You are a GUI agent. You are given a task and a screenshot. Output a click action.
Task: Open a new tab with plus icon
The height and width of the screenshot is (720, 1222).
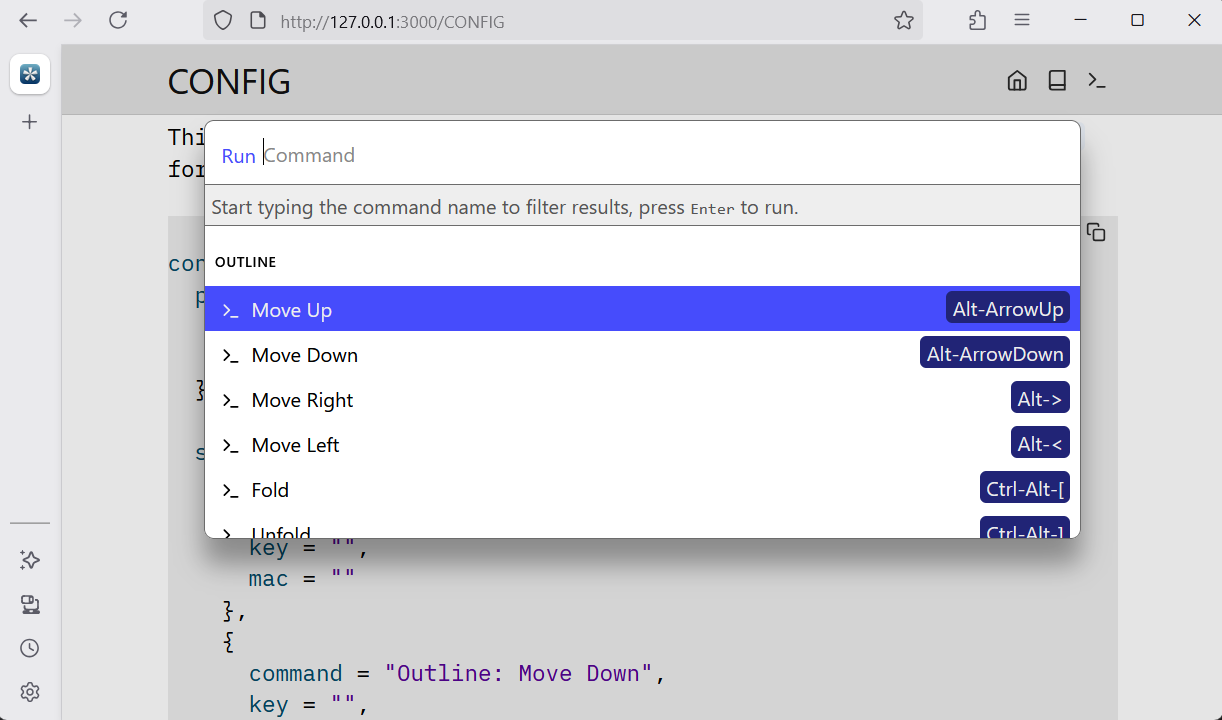pyautogui.click(x=30, y=122)
